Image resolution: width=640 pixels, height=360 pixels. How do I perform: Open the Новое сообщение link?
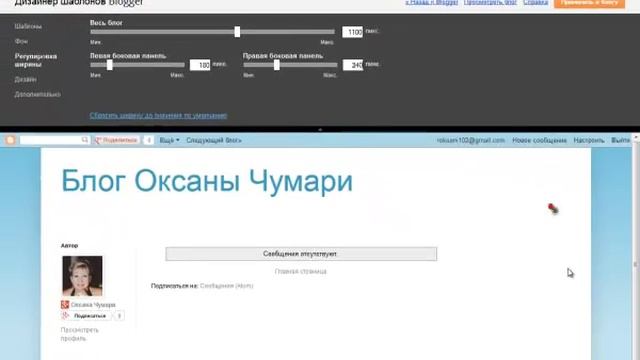(539, 140)
